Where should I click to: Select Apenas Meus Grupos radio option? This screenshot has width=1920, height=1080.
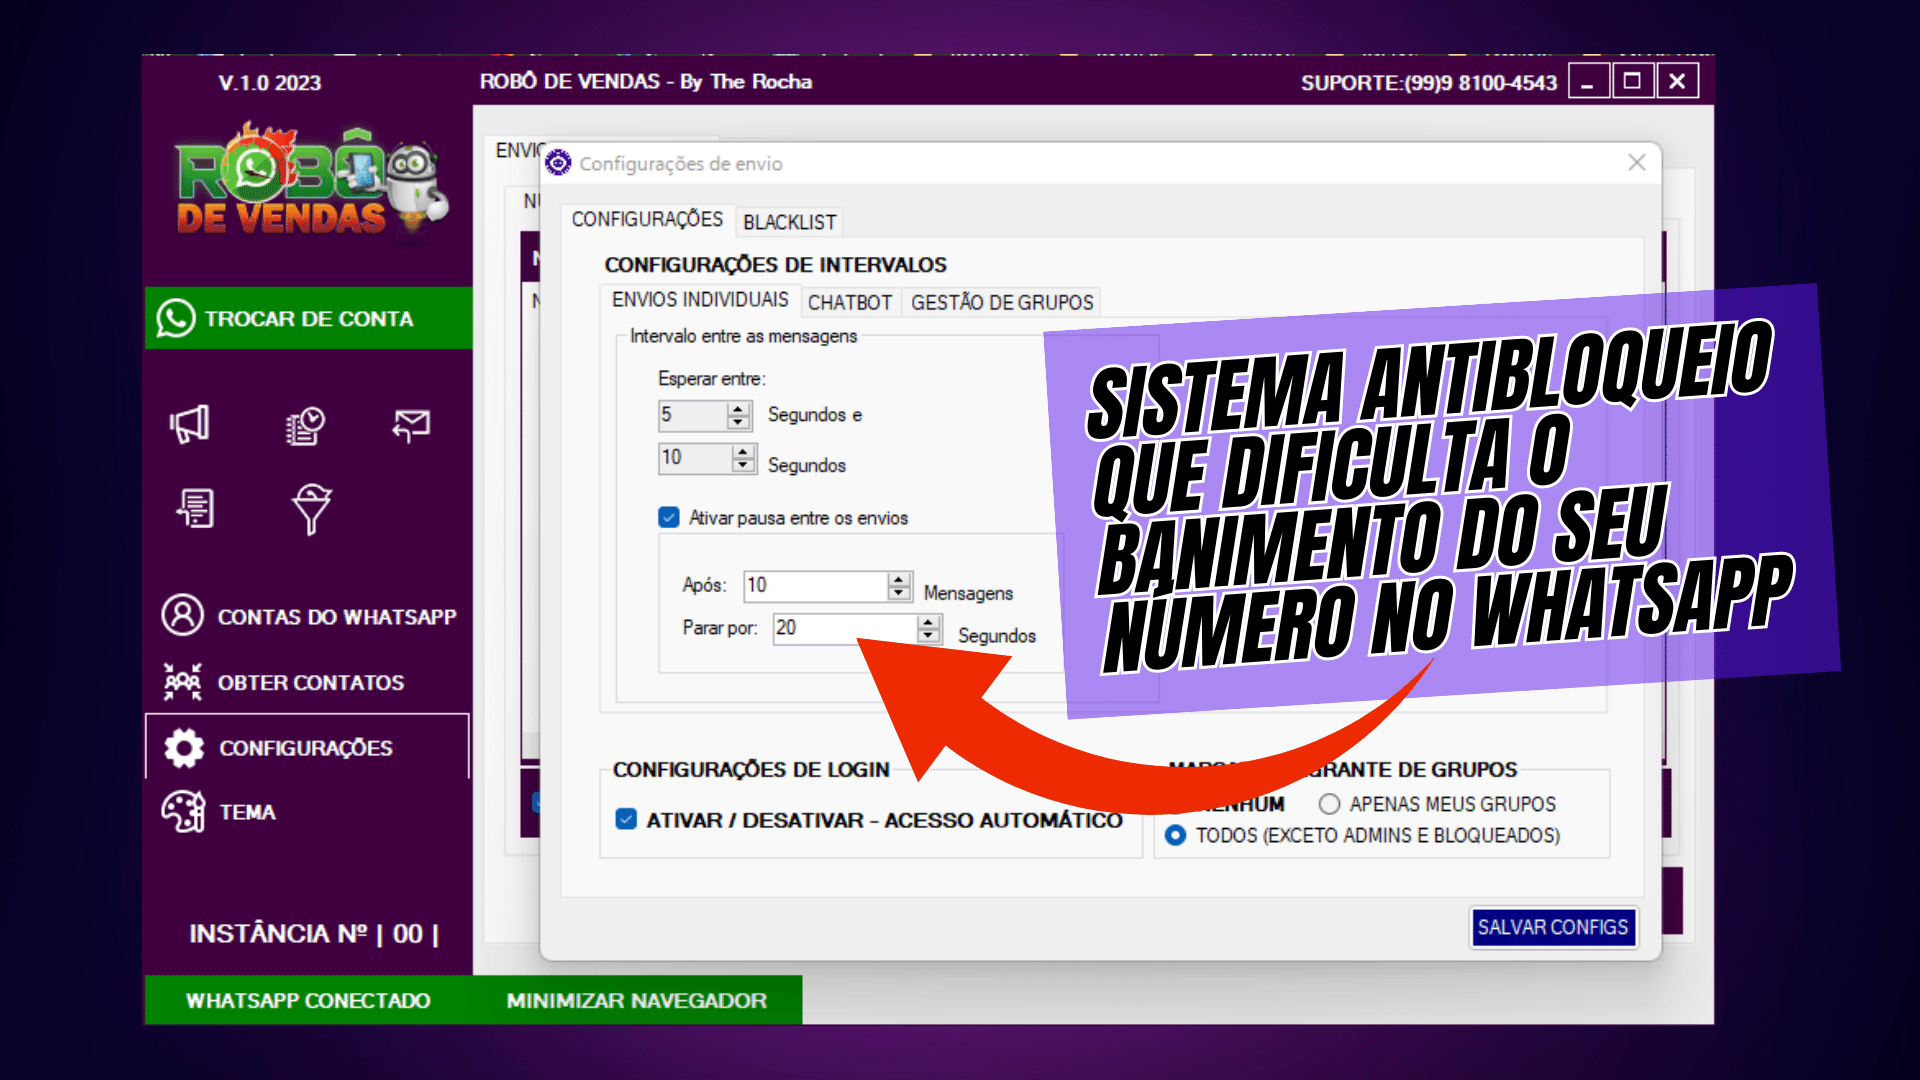1329,804
